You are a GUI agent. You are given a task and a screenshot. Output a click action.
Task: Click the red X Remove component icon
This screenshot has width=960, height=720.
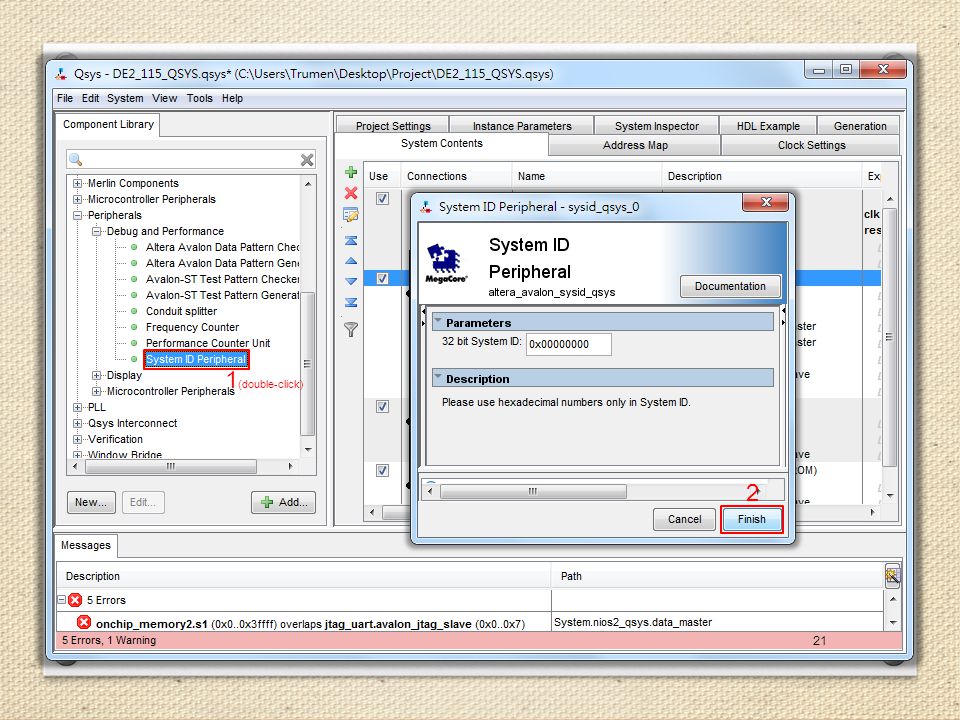click(351, 193)
